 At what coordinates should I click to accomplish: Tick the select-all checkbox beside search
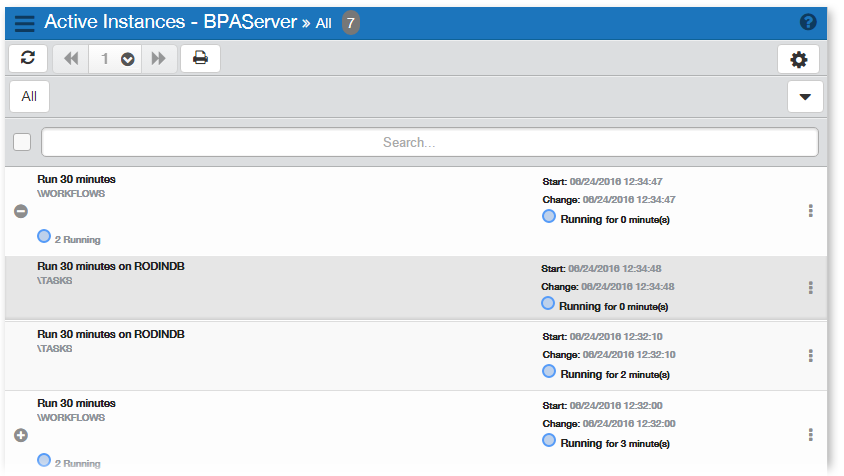(22, 142)
